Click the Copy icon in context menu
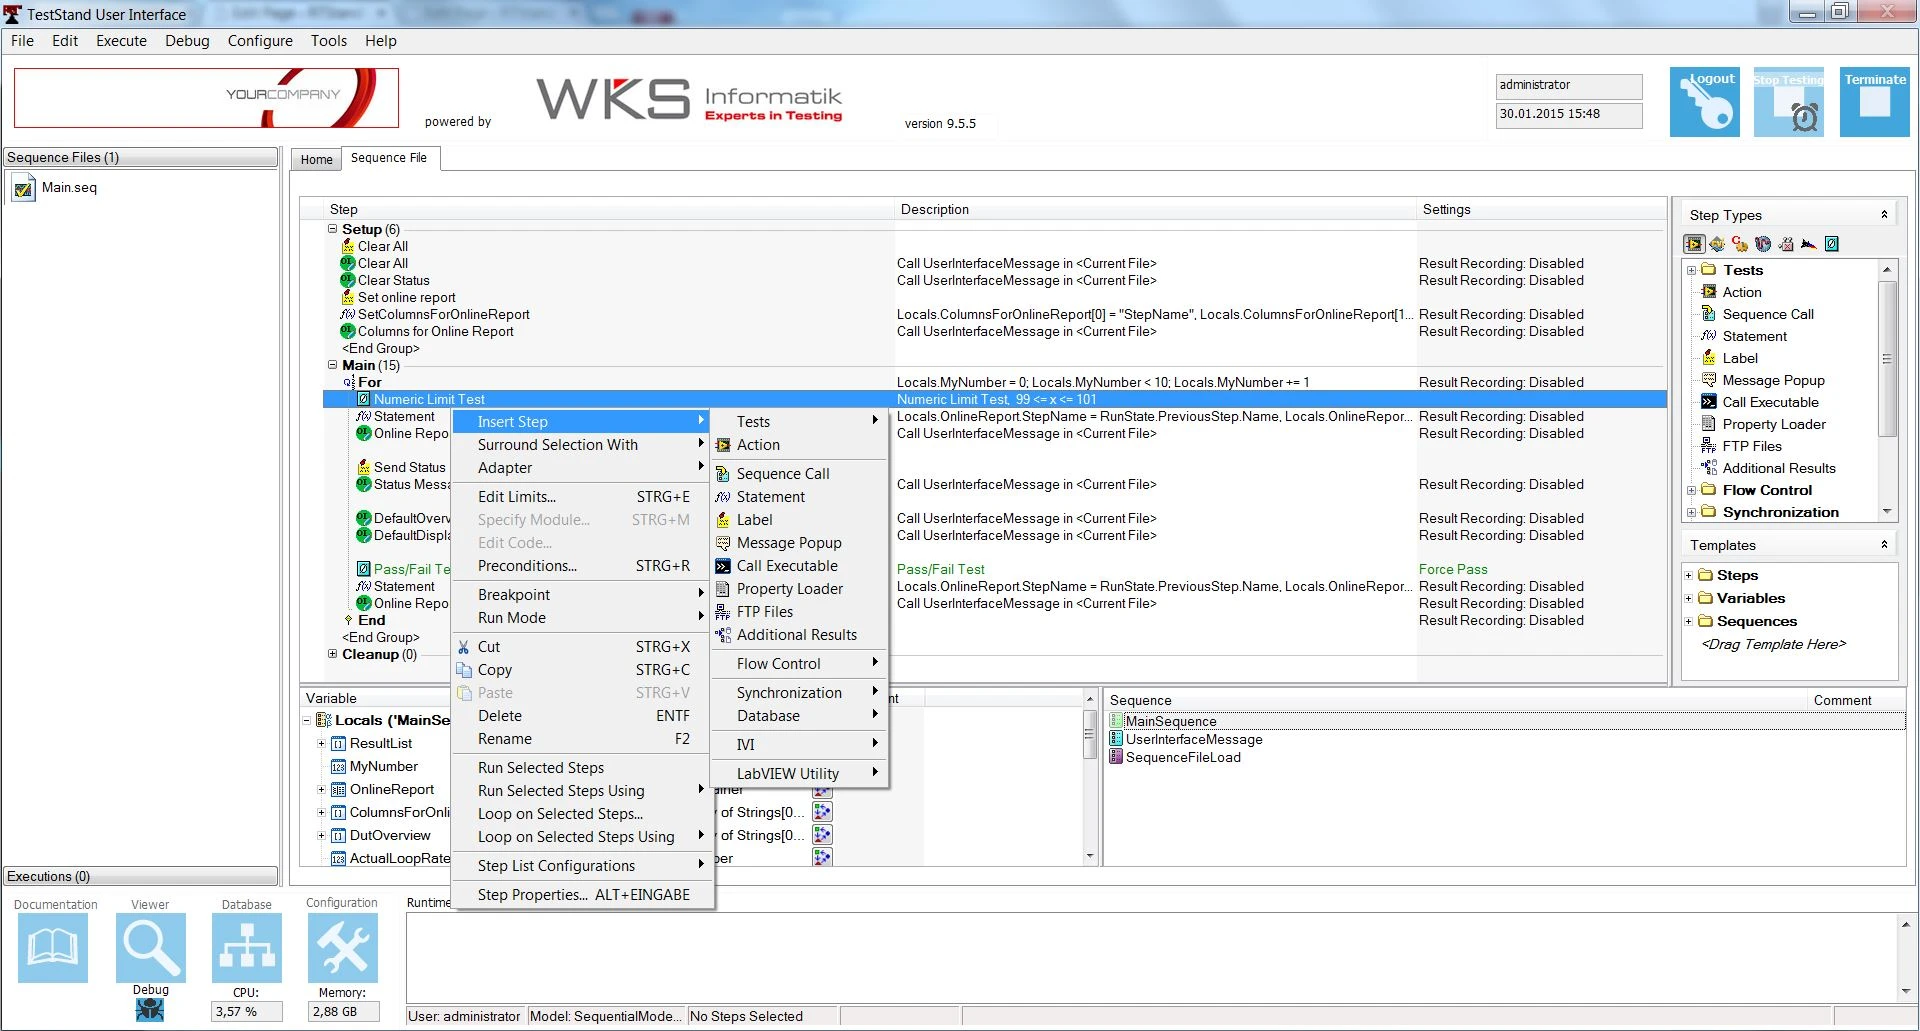The width and height of the screenshot is (1920, 1031). coord(464,670)
